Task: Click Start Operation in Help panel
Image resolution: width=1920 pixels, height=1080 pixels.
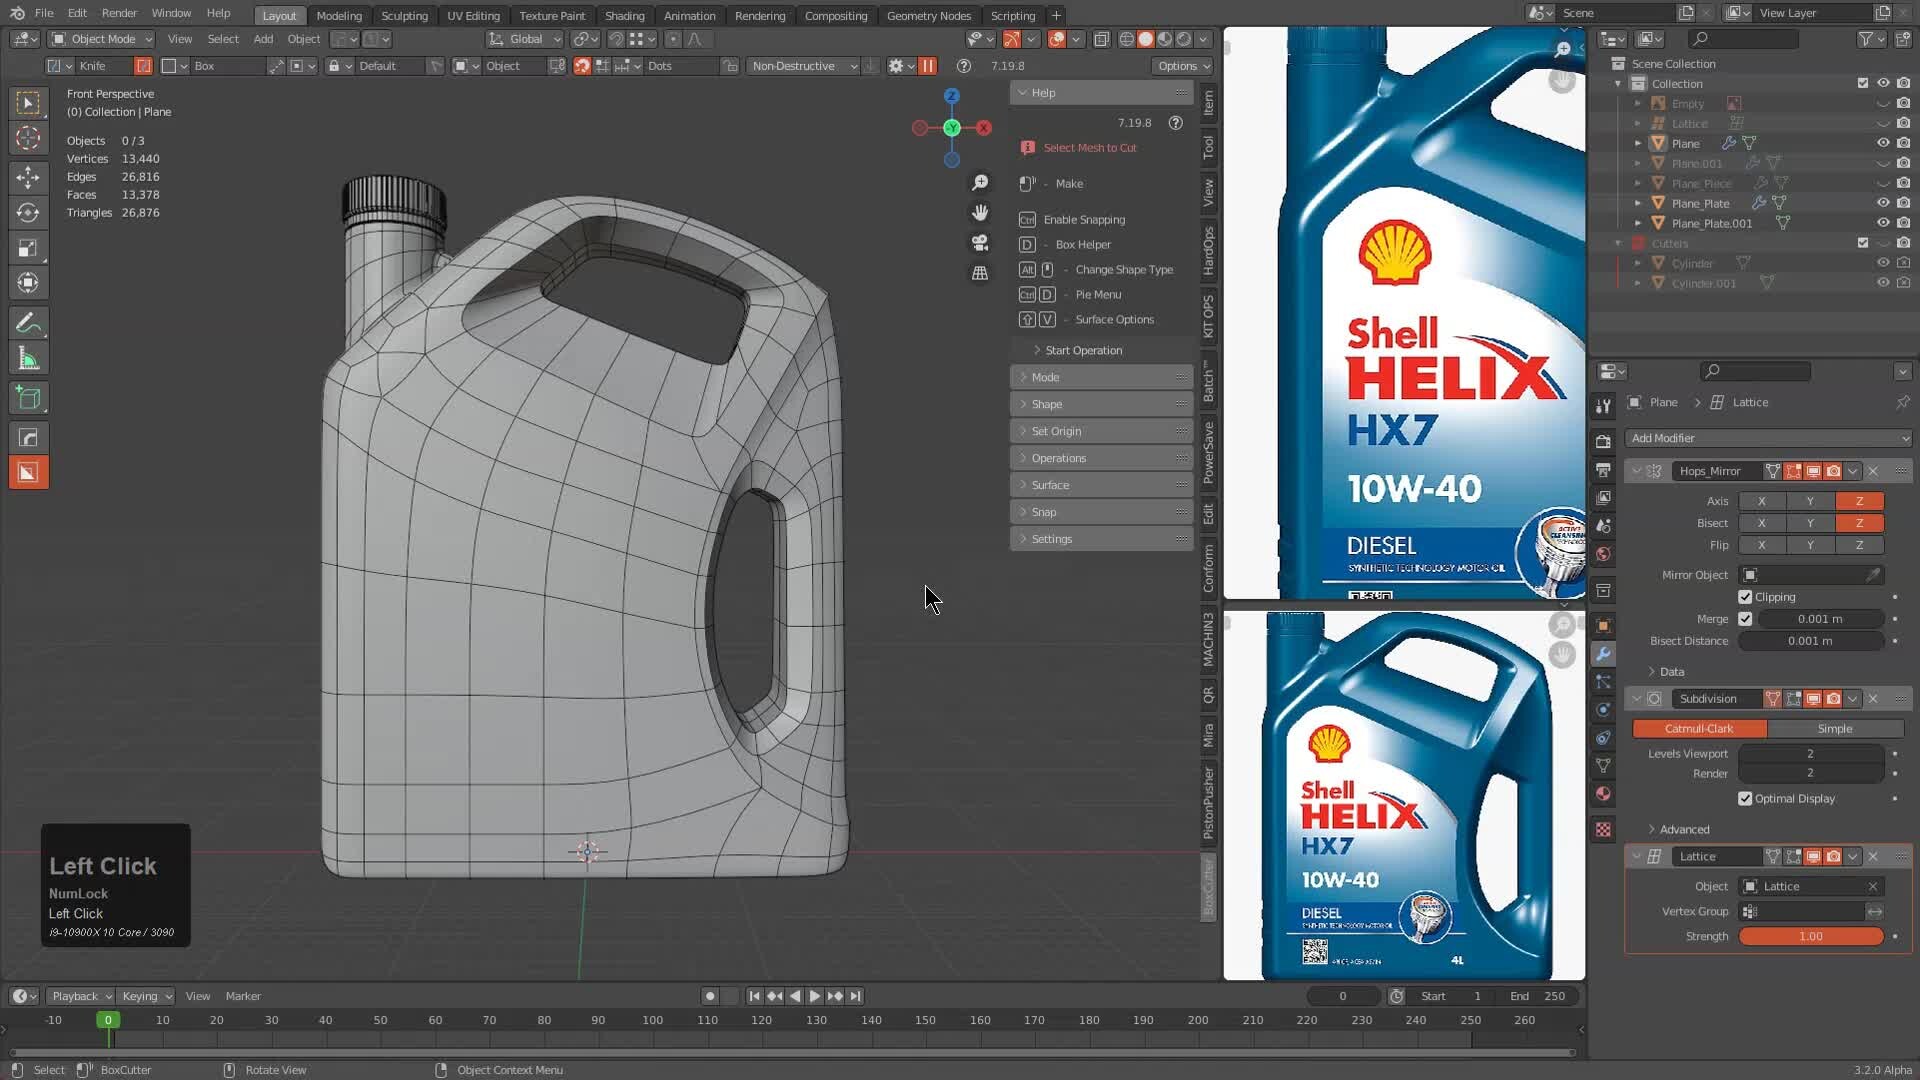Action: point(1083,350)
